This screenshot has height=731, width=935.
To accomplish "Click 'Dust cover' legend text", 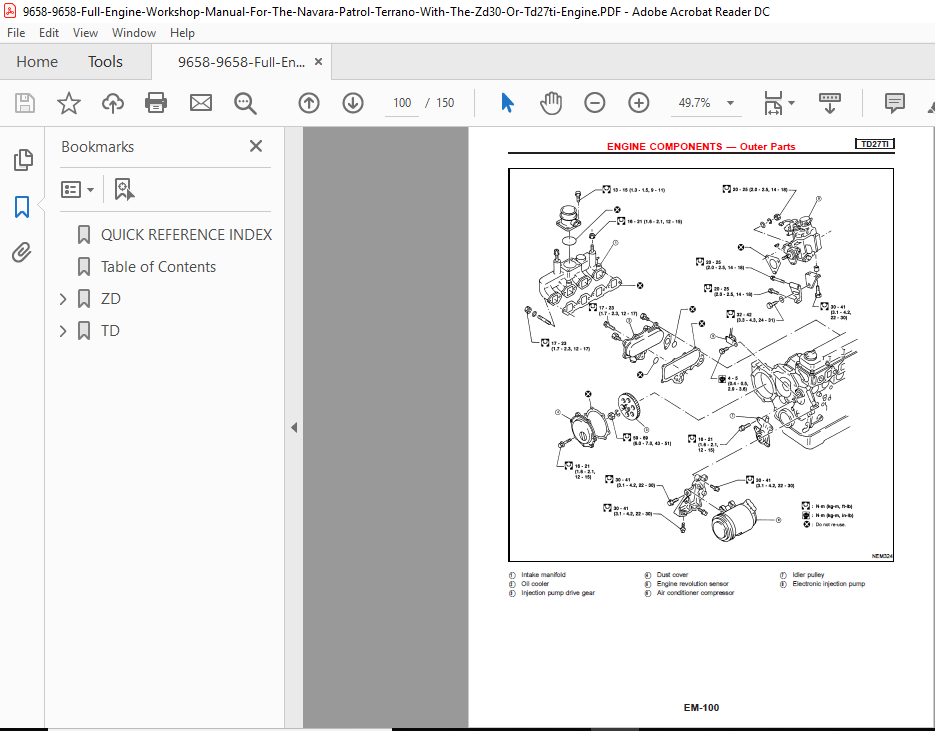I will [x=672, y=575].
